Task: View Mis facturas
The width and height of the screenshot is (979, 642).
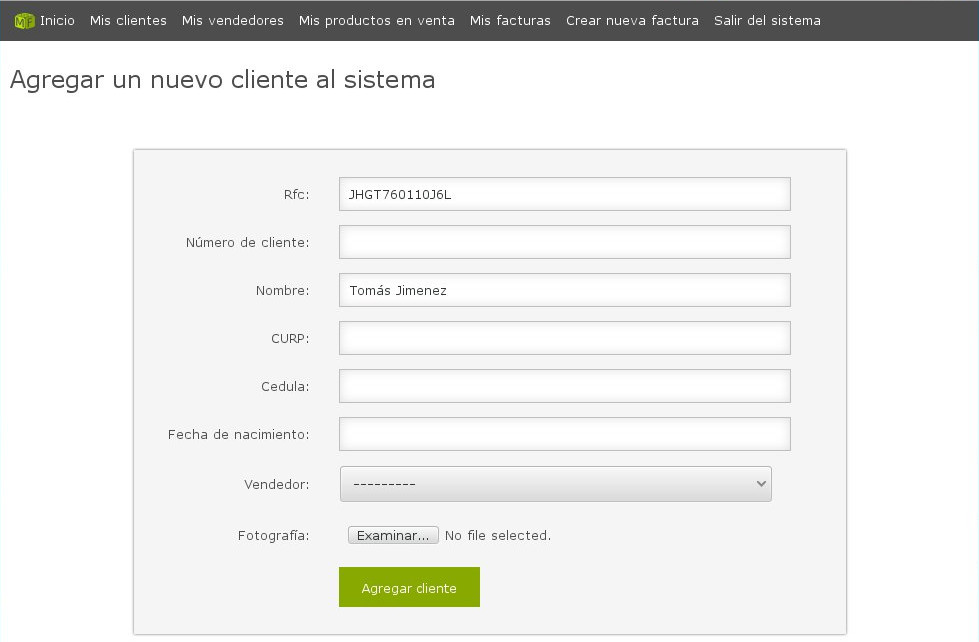Action: pyautogui.click(x=510, y=19)
